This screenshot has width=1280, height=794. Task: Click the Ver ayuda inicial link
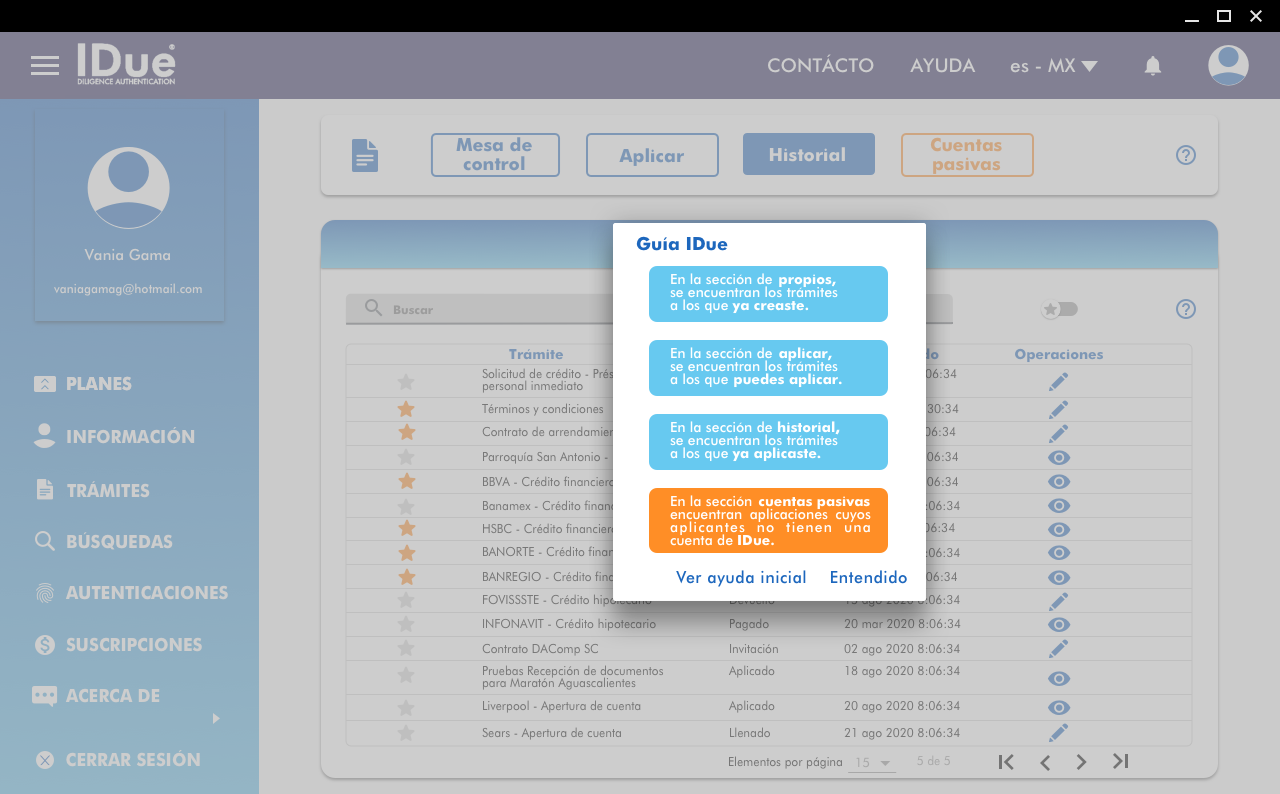(741, 578)
